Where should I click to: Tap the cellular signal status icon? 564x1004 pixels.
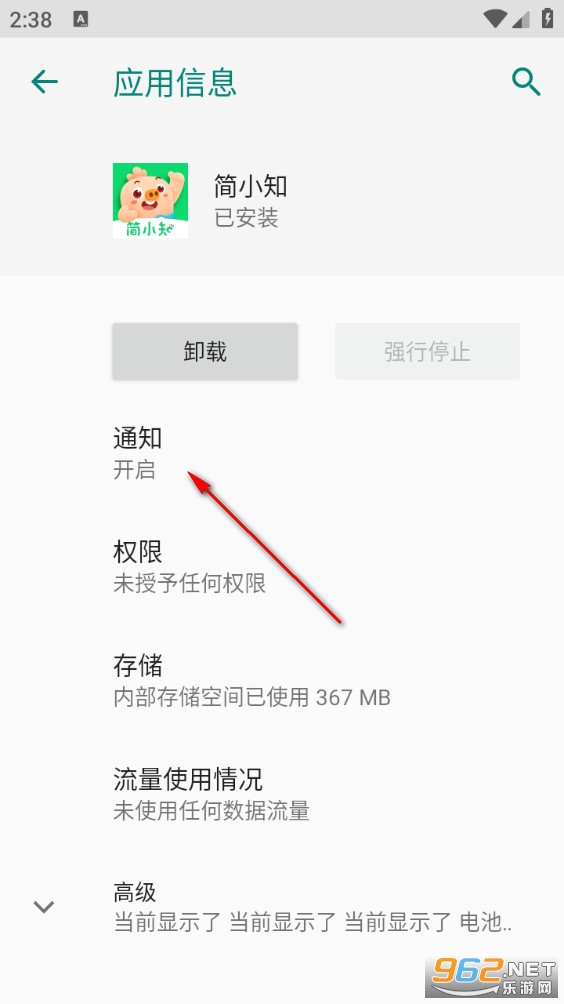click(x=521, y=20)
